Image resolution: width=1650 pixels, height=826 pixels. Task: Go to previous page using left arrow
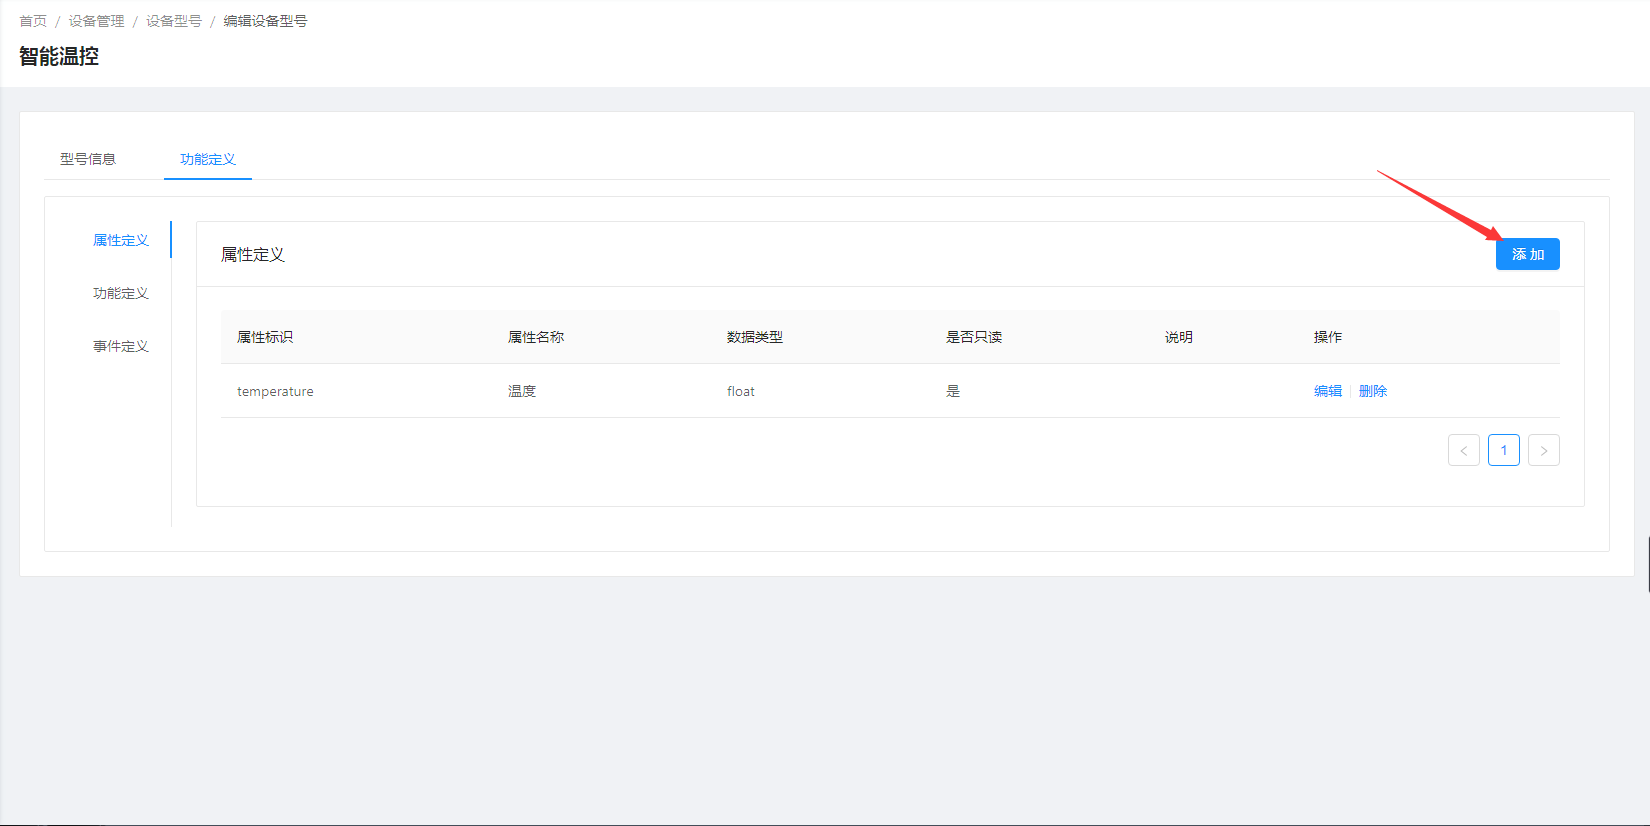pyautogui.click(x=1463, y=450)
